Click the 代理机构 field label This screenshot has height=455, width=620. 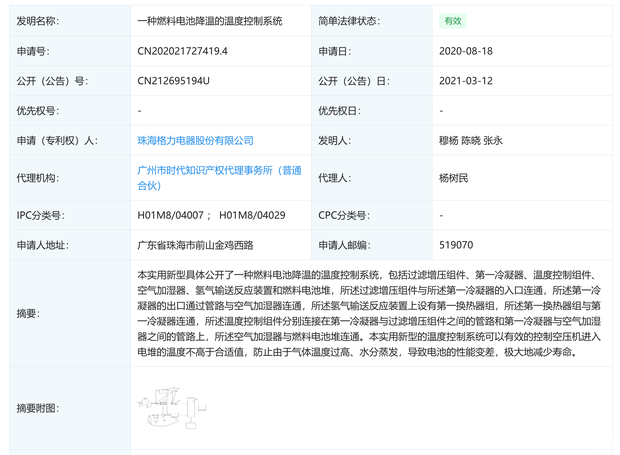pos(38,178)
